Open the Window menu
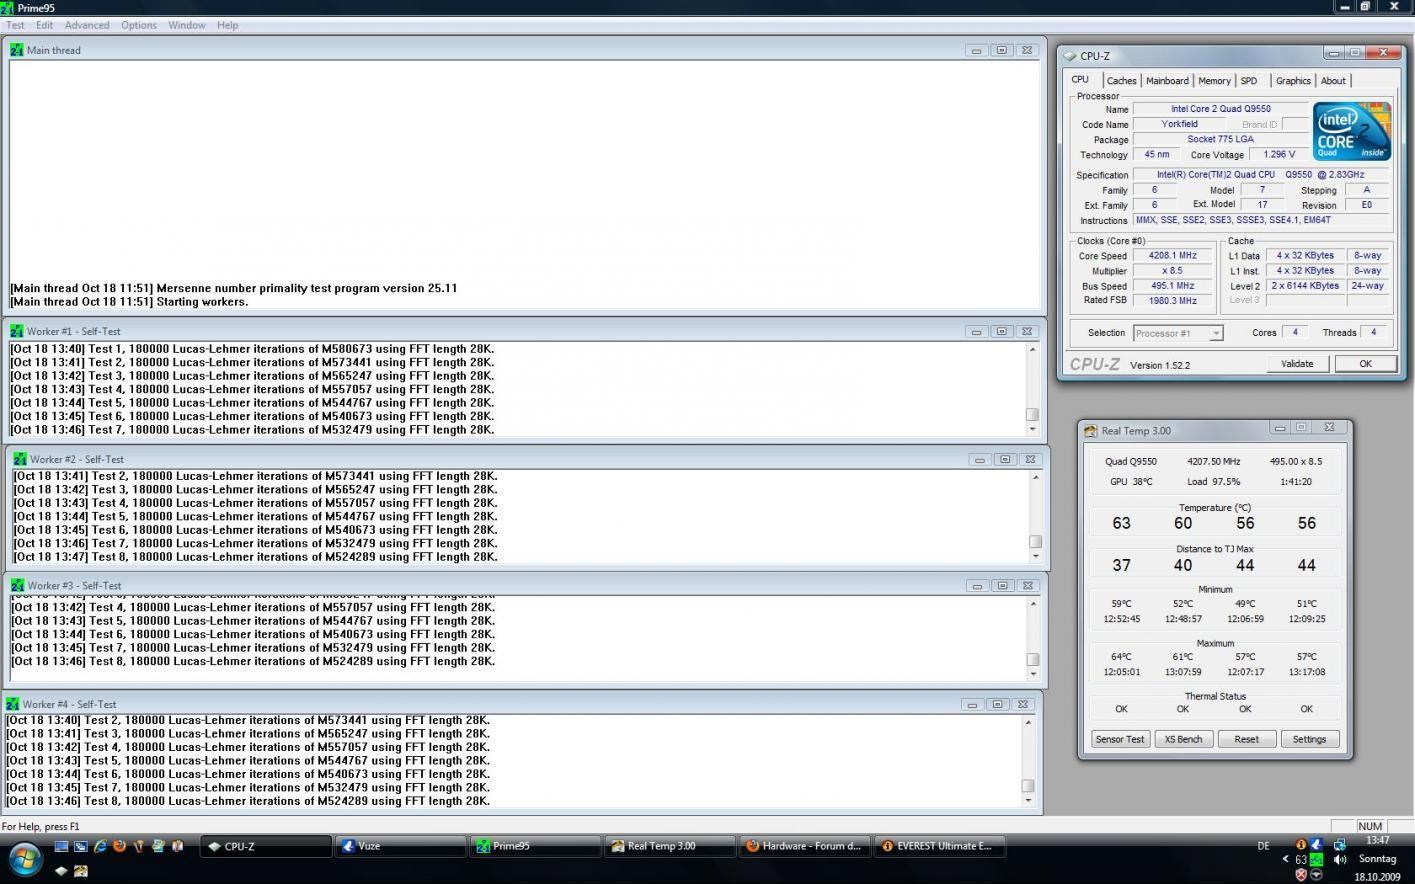1415x884 pixels. (x=187, y=25)
